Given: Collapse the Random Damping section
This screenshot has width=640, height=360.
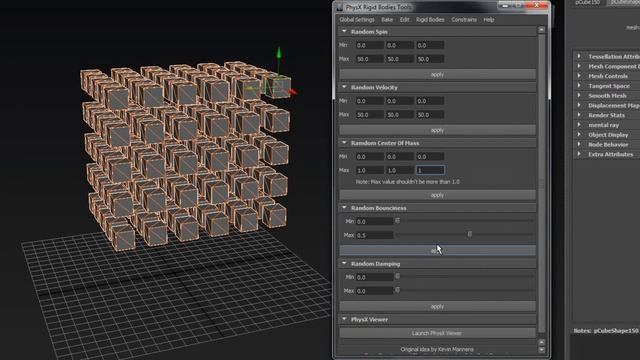Looking at the screenshot, I should [x=344, y=264].
